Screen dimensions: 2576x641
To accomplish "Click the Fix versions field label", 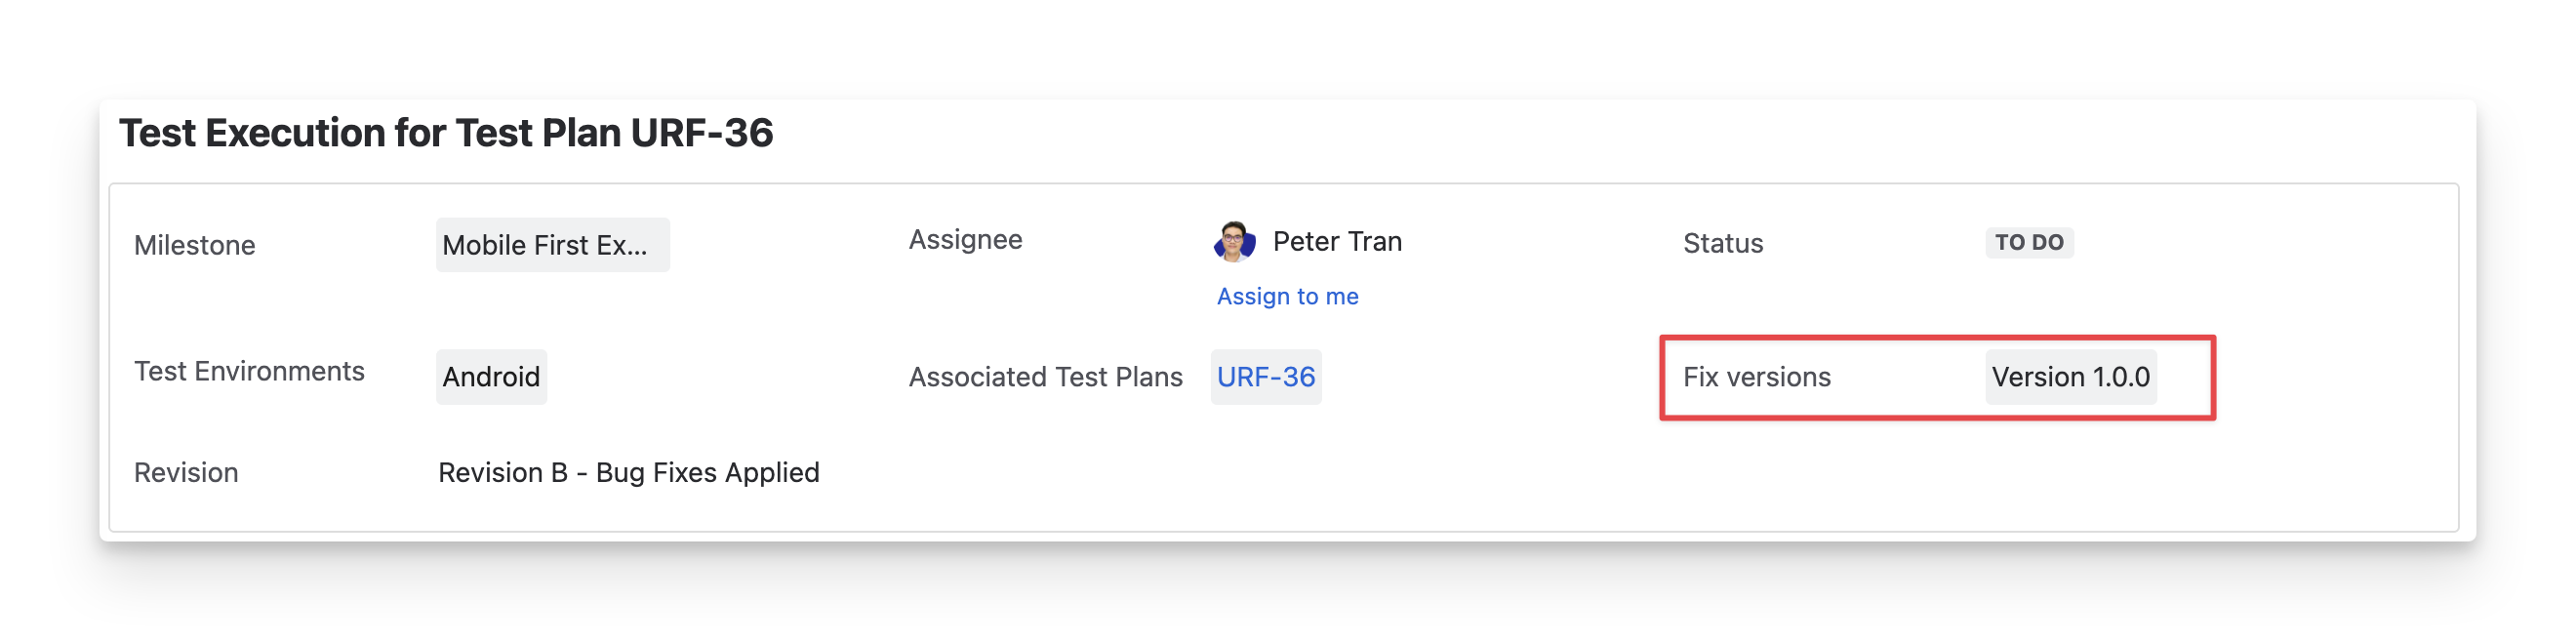I will click(x=1756, y=377).
